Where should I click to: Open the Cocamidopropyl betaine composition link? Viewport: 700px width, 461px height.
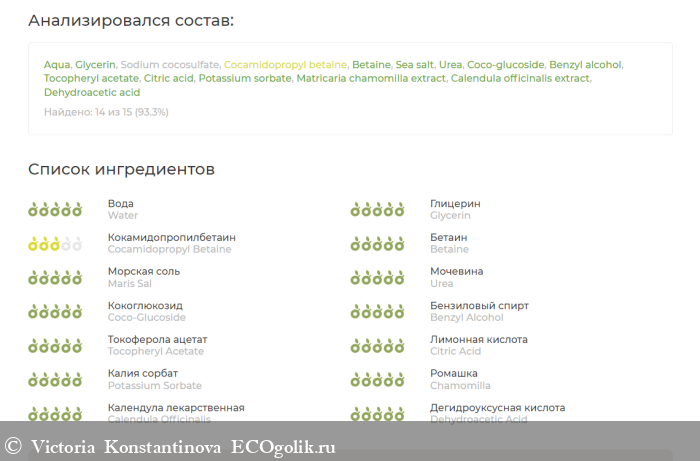285,64
